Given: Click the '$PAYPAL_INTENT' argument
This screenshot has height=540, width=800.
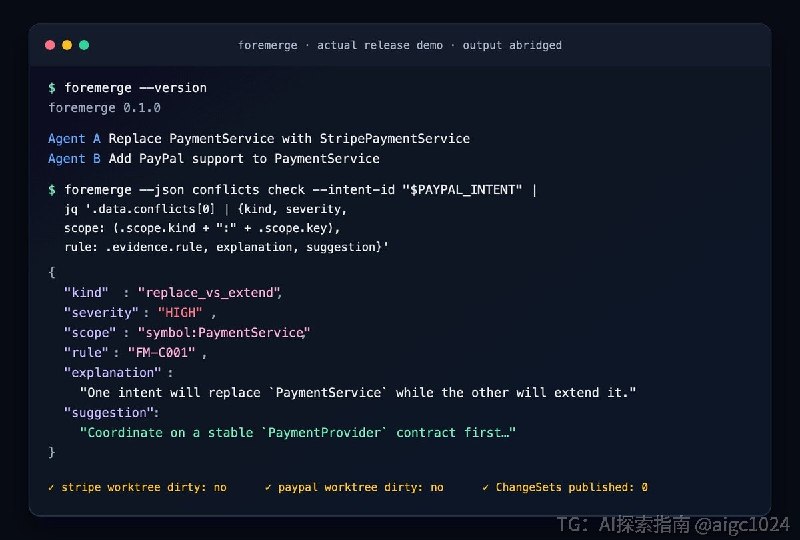Looking at the screenshot, I should click(x=462, y=190).
